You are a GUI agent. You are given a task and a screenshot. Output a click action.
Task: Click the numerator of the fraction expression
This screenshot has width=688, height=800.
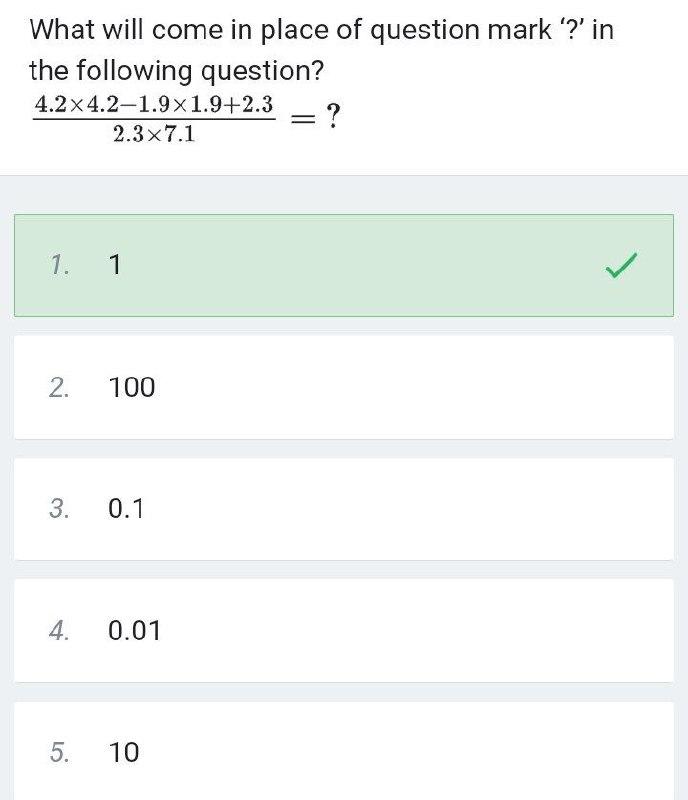(154, 104)
